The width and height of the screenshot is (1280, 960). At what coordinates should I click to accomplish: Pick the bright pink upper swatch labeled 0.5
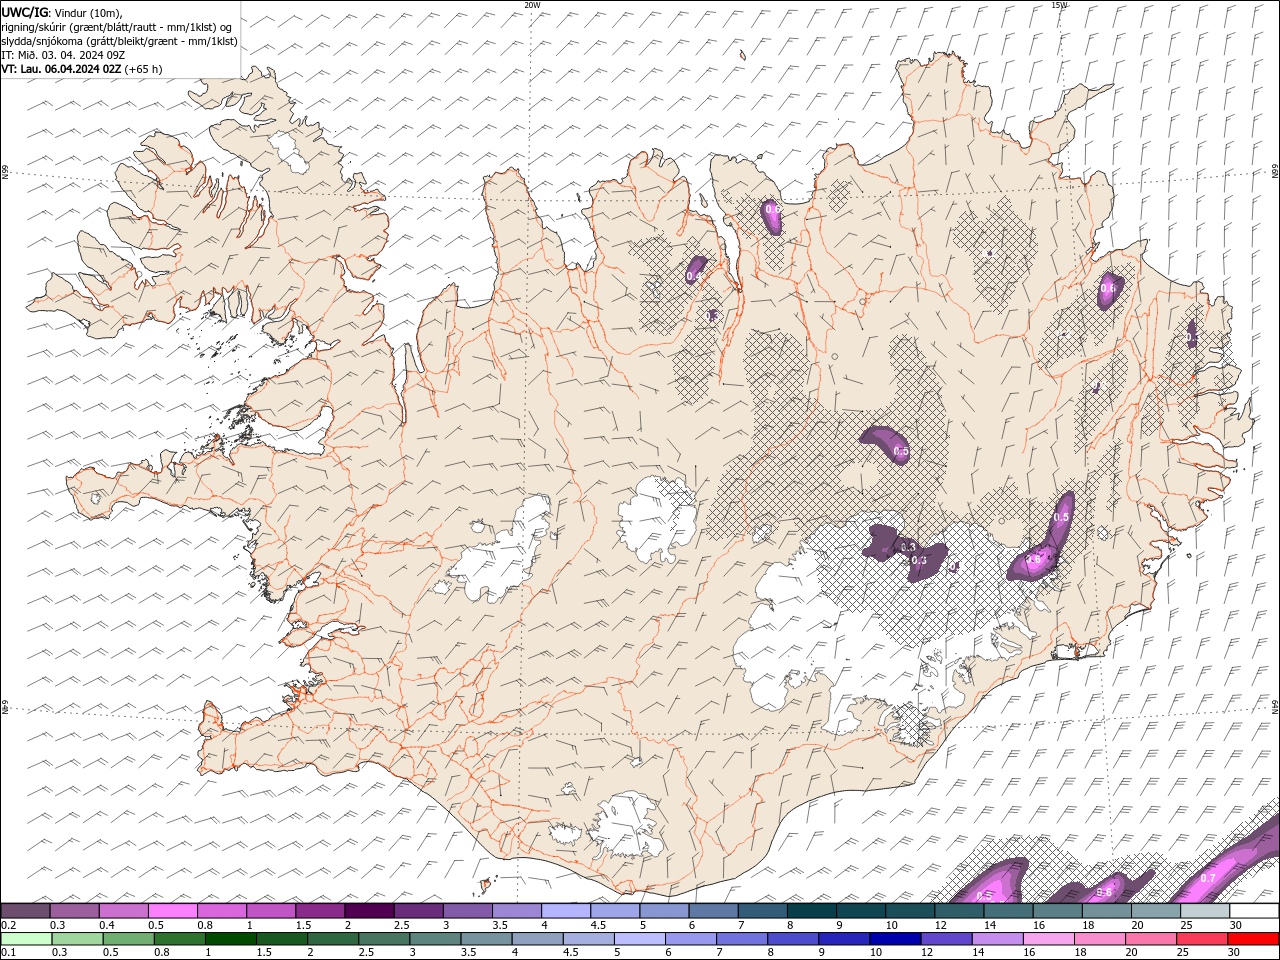tap(172, 911)
